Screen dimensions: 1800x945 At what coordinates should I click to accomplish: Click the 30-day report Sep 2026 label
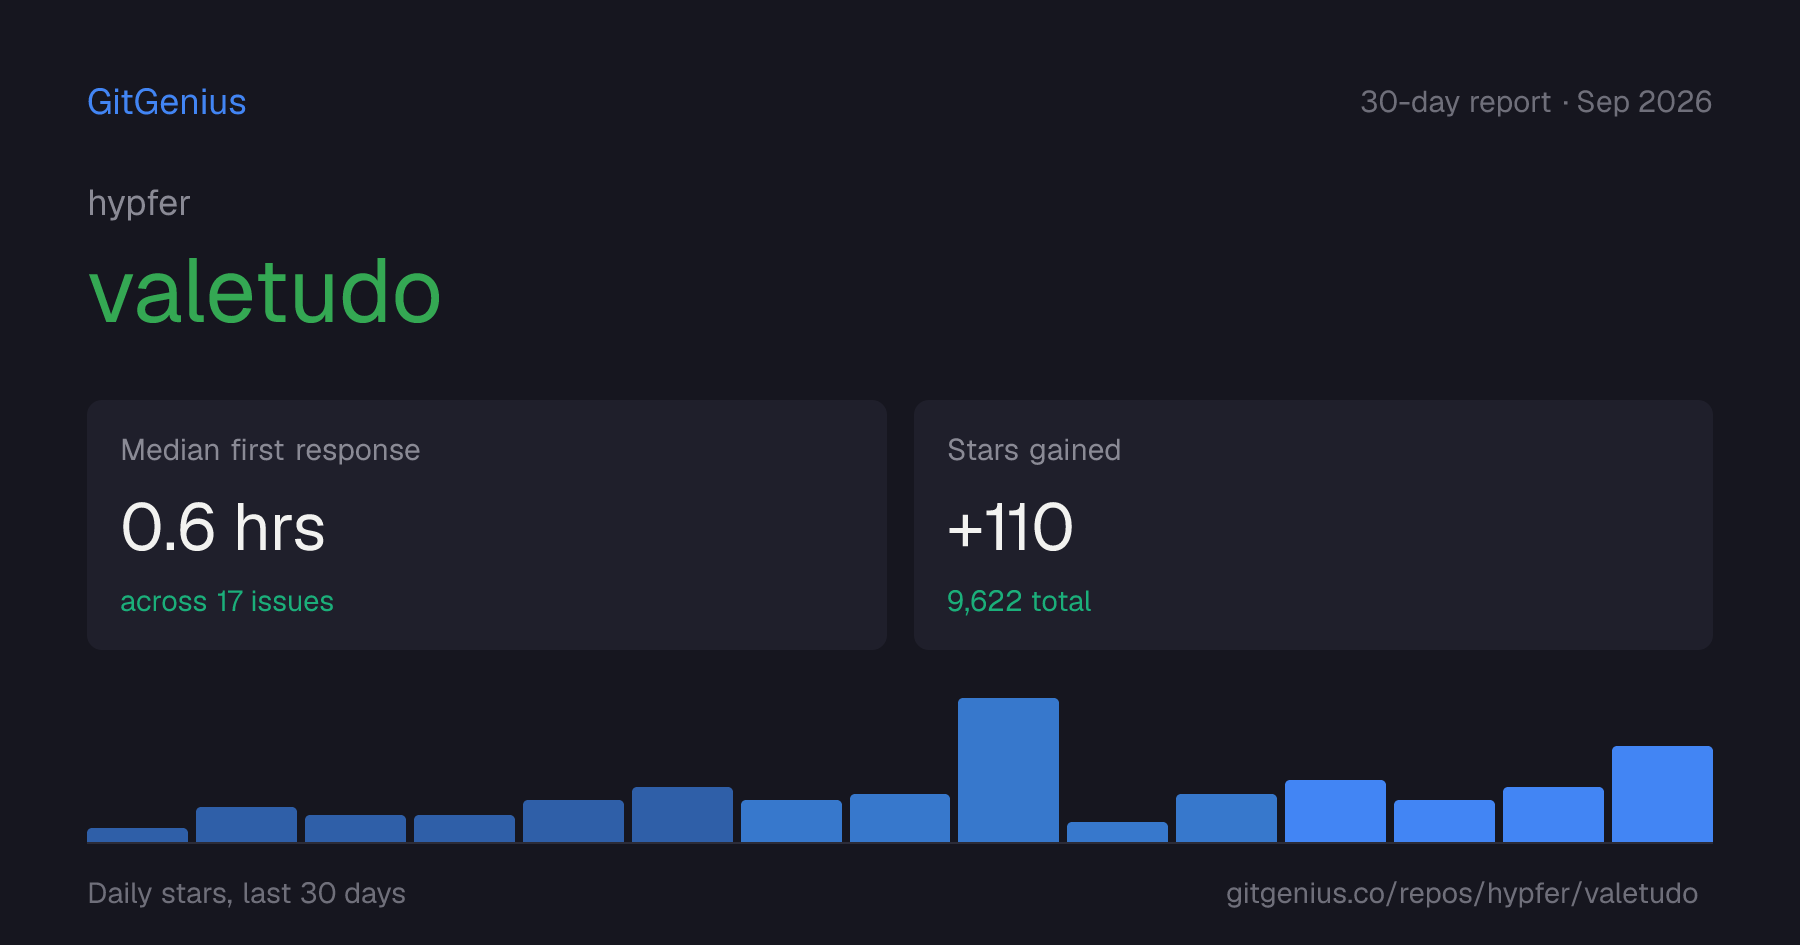pos(1536,102)
